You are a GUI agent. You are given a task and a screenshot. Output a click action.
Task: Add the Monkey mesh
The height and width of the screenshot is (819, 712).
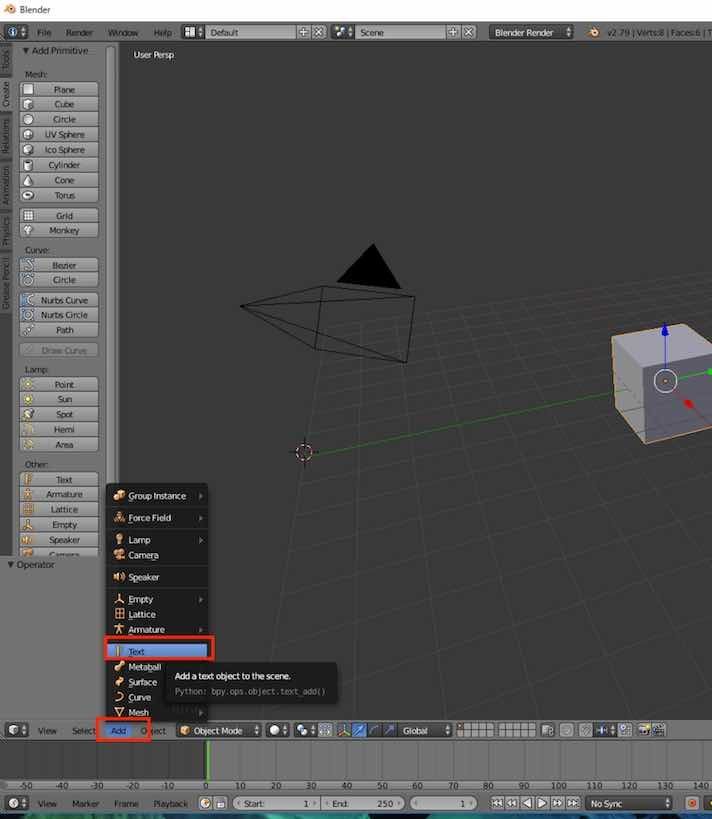[59, 230]
